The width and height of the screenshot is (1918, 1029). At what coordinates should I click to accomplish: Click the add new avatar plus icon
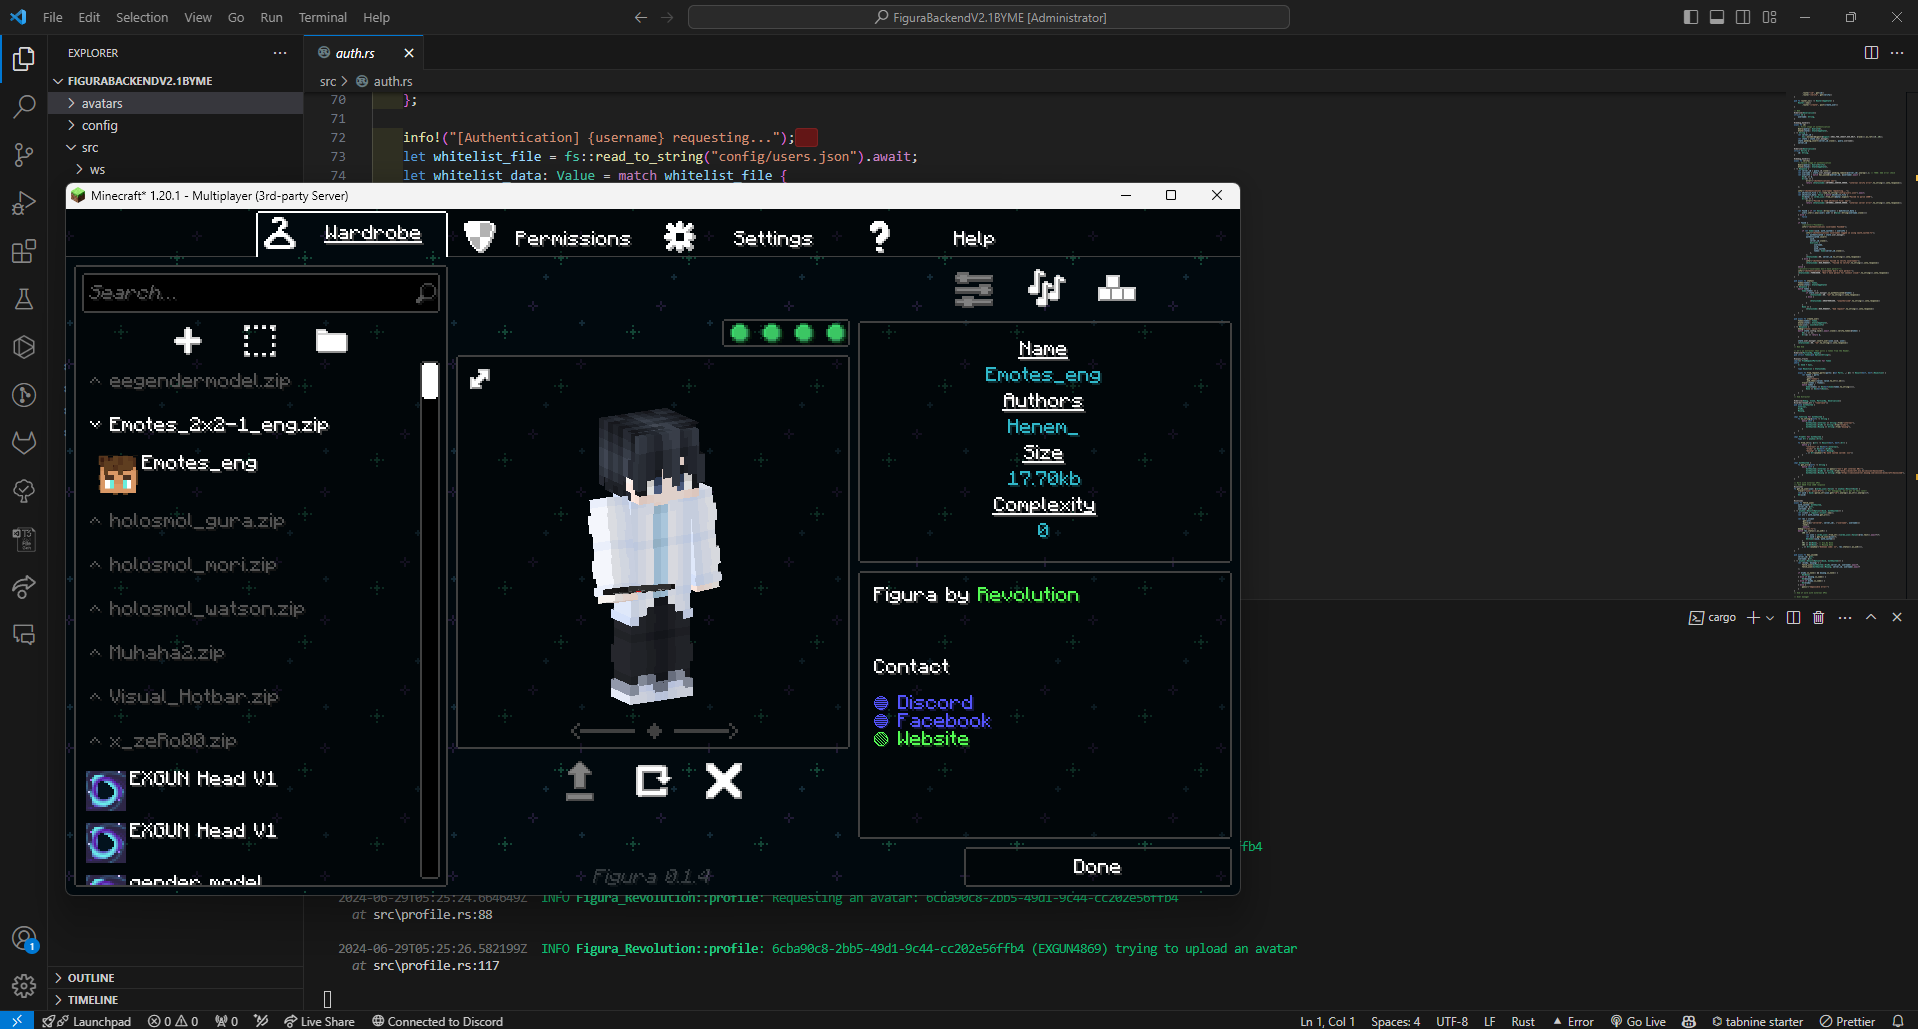187,341
